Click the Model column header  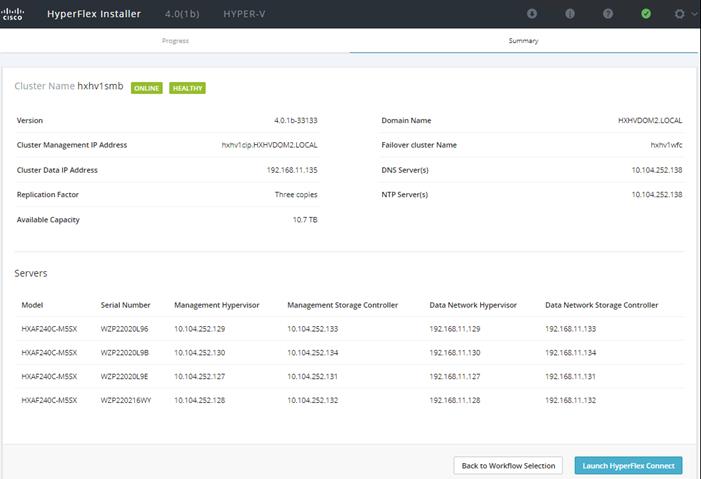pyautogui.click(x=32, y=305)
